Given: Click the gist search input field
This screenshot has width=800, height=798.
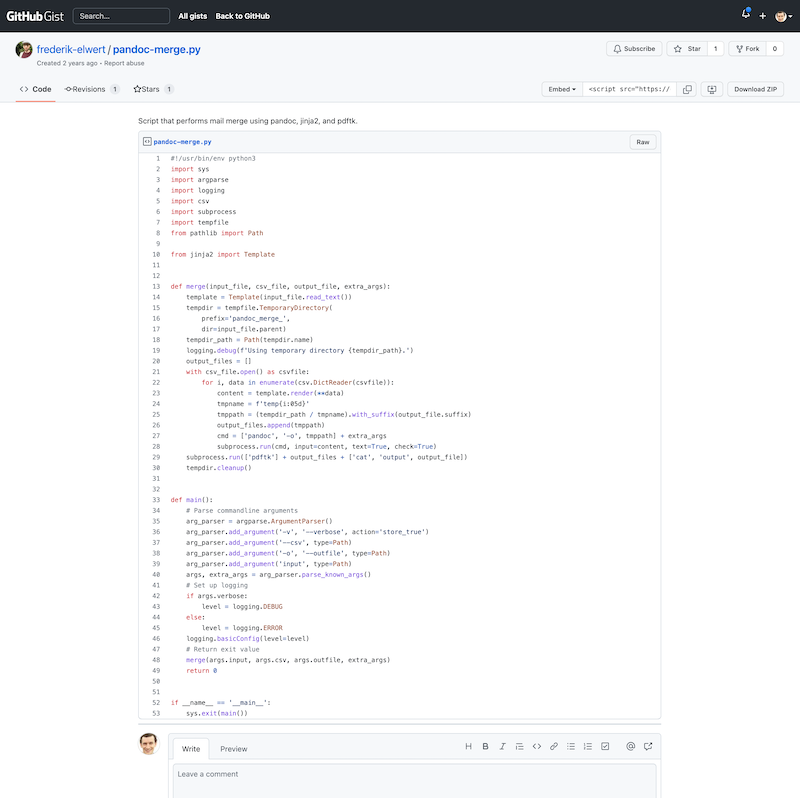Looking at the screenshot, I should 121,16.
